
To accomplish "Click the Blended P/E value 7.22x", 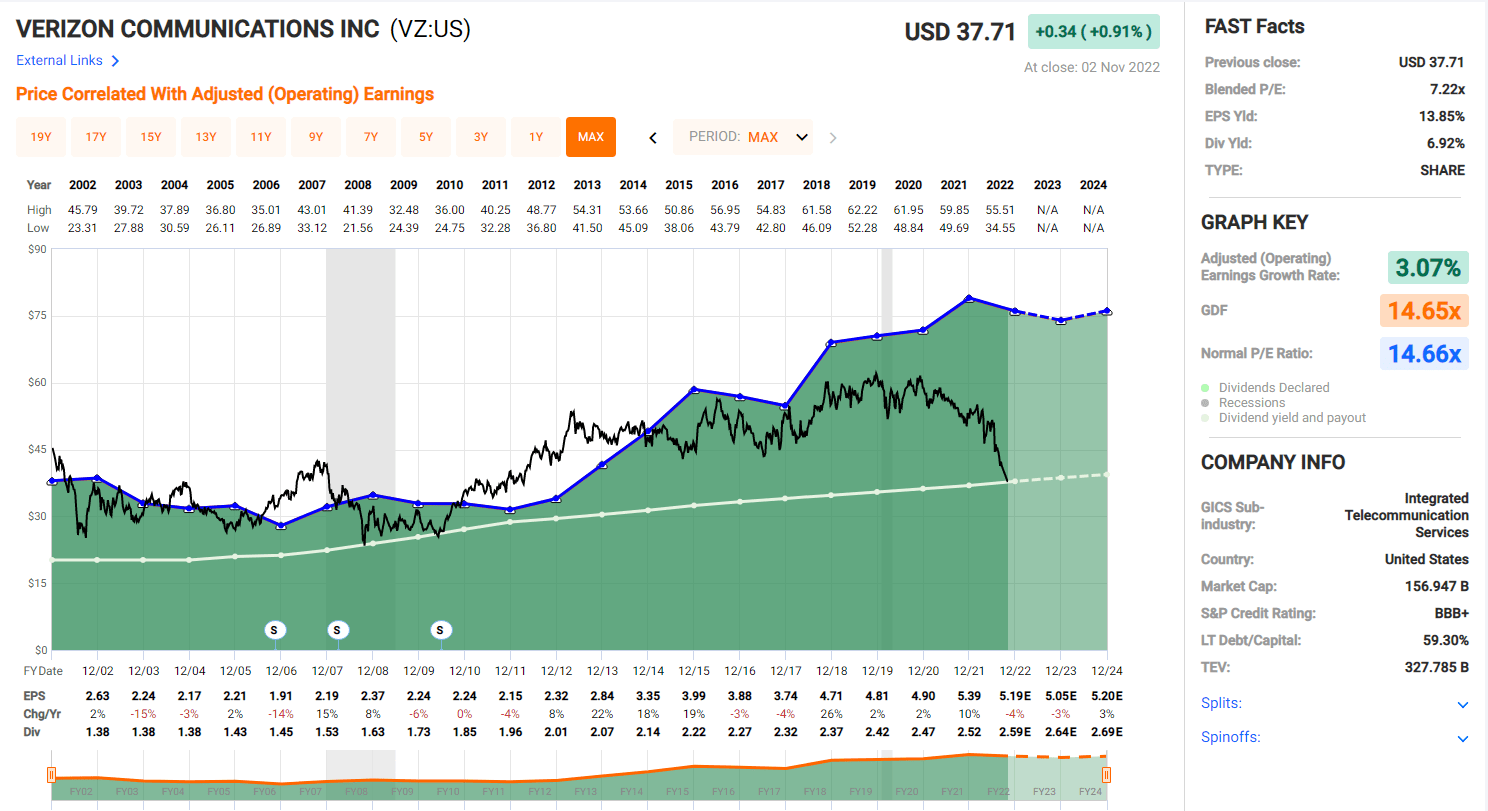I will tap(1447, 89).
